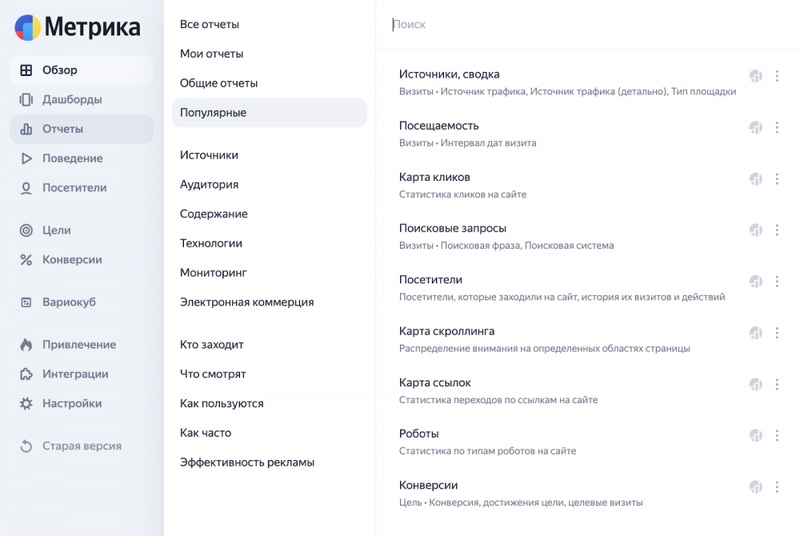Click the Привлечение flame icon
This screenshot has height=536, width=800.
pos(26,345)
